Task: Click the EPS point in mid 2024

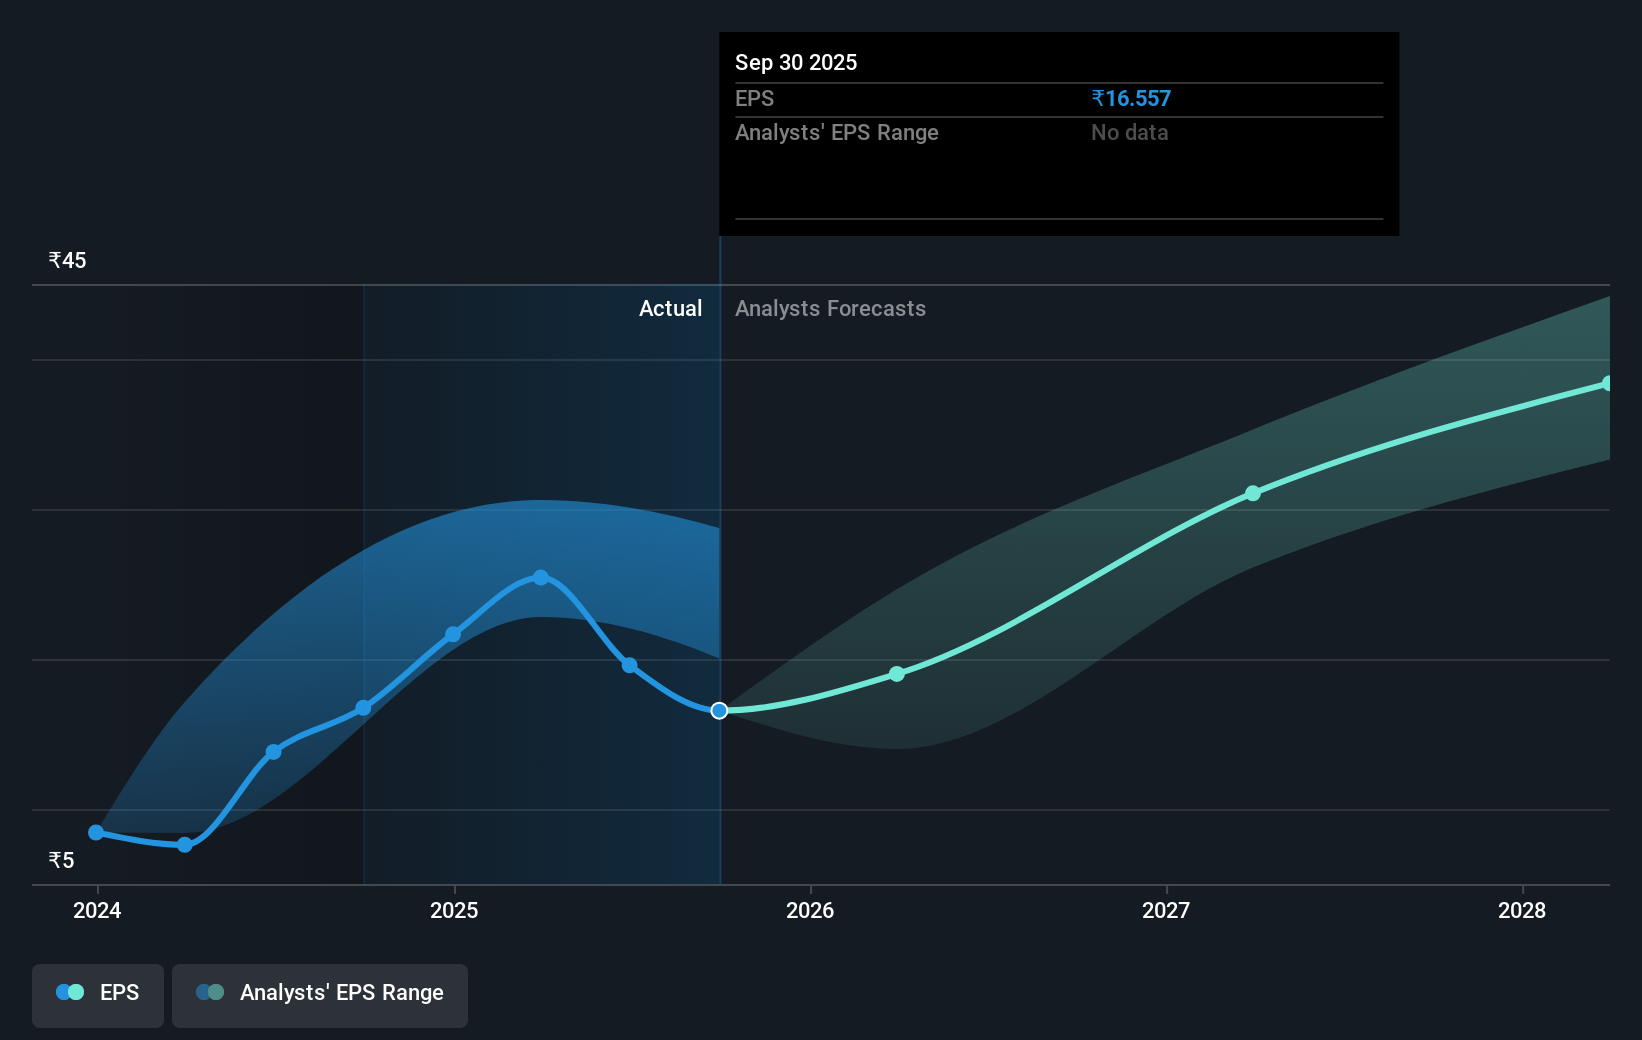Action: point(274,751)
